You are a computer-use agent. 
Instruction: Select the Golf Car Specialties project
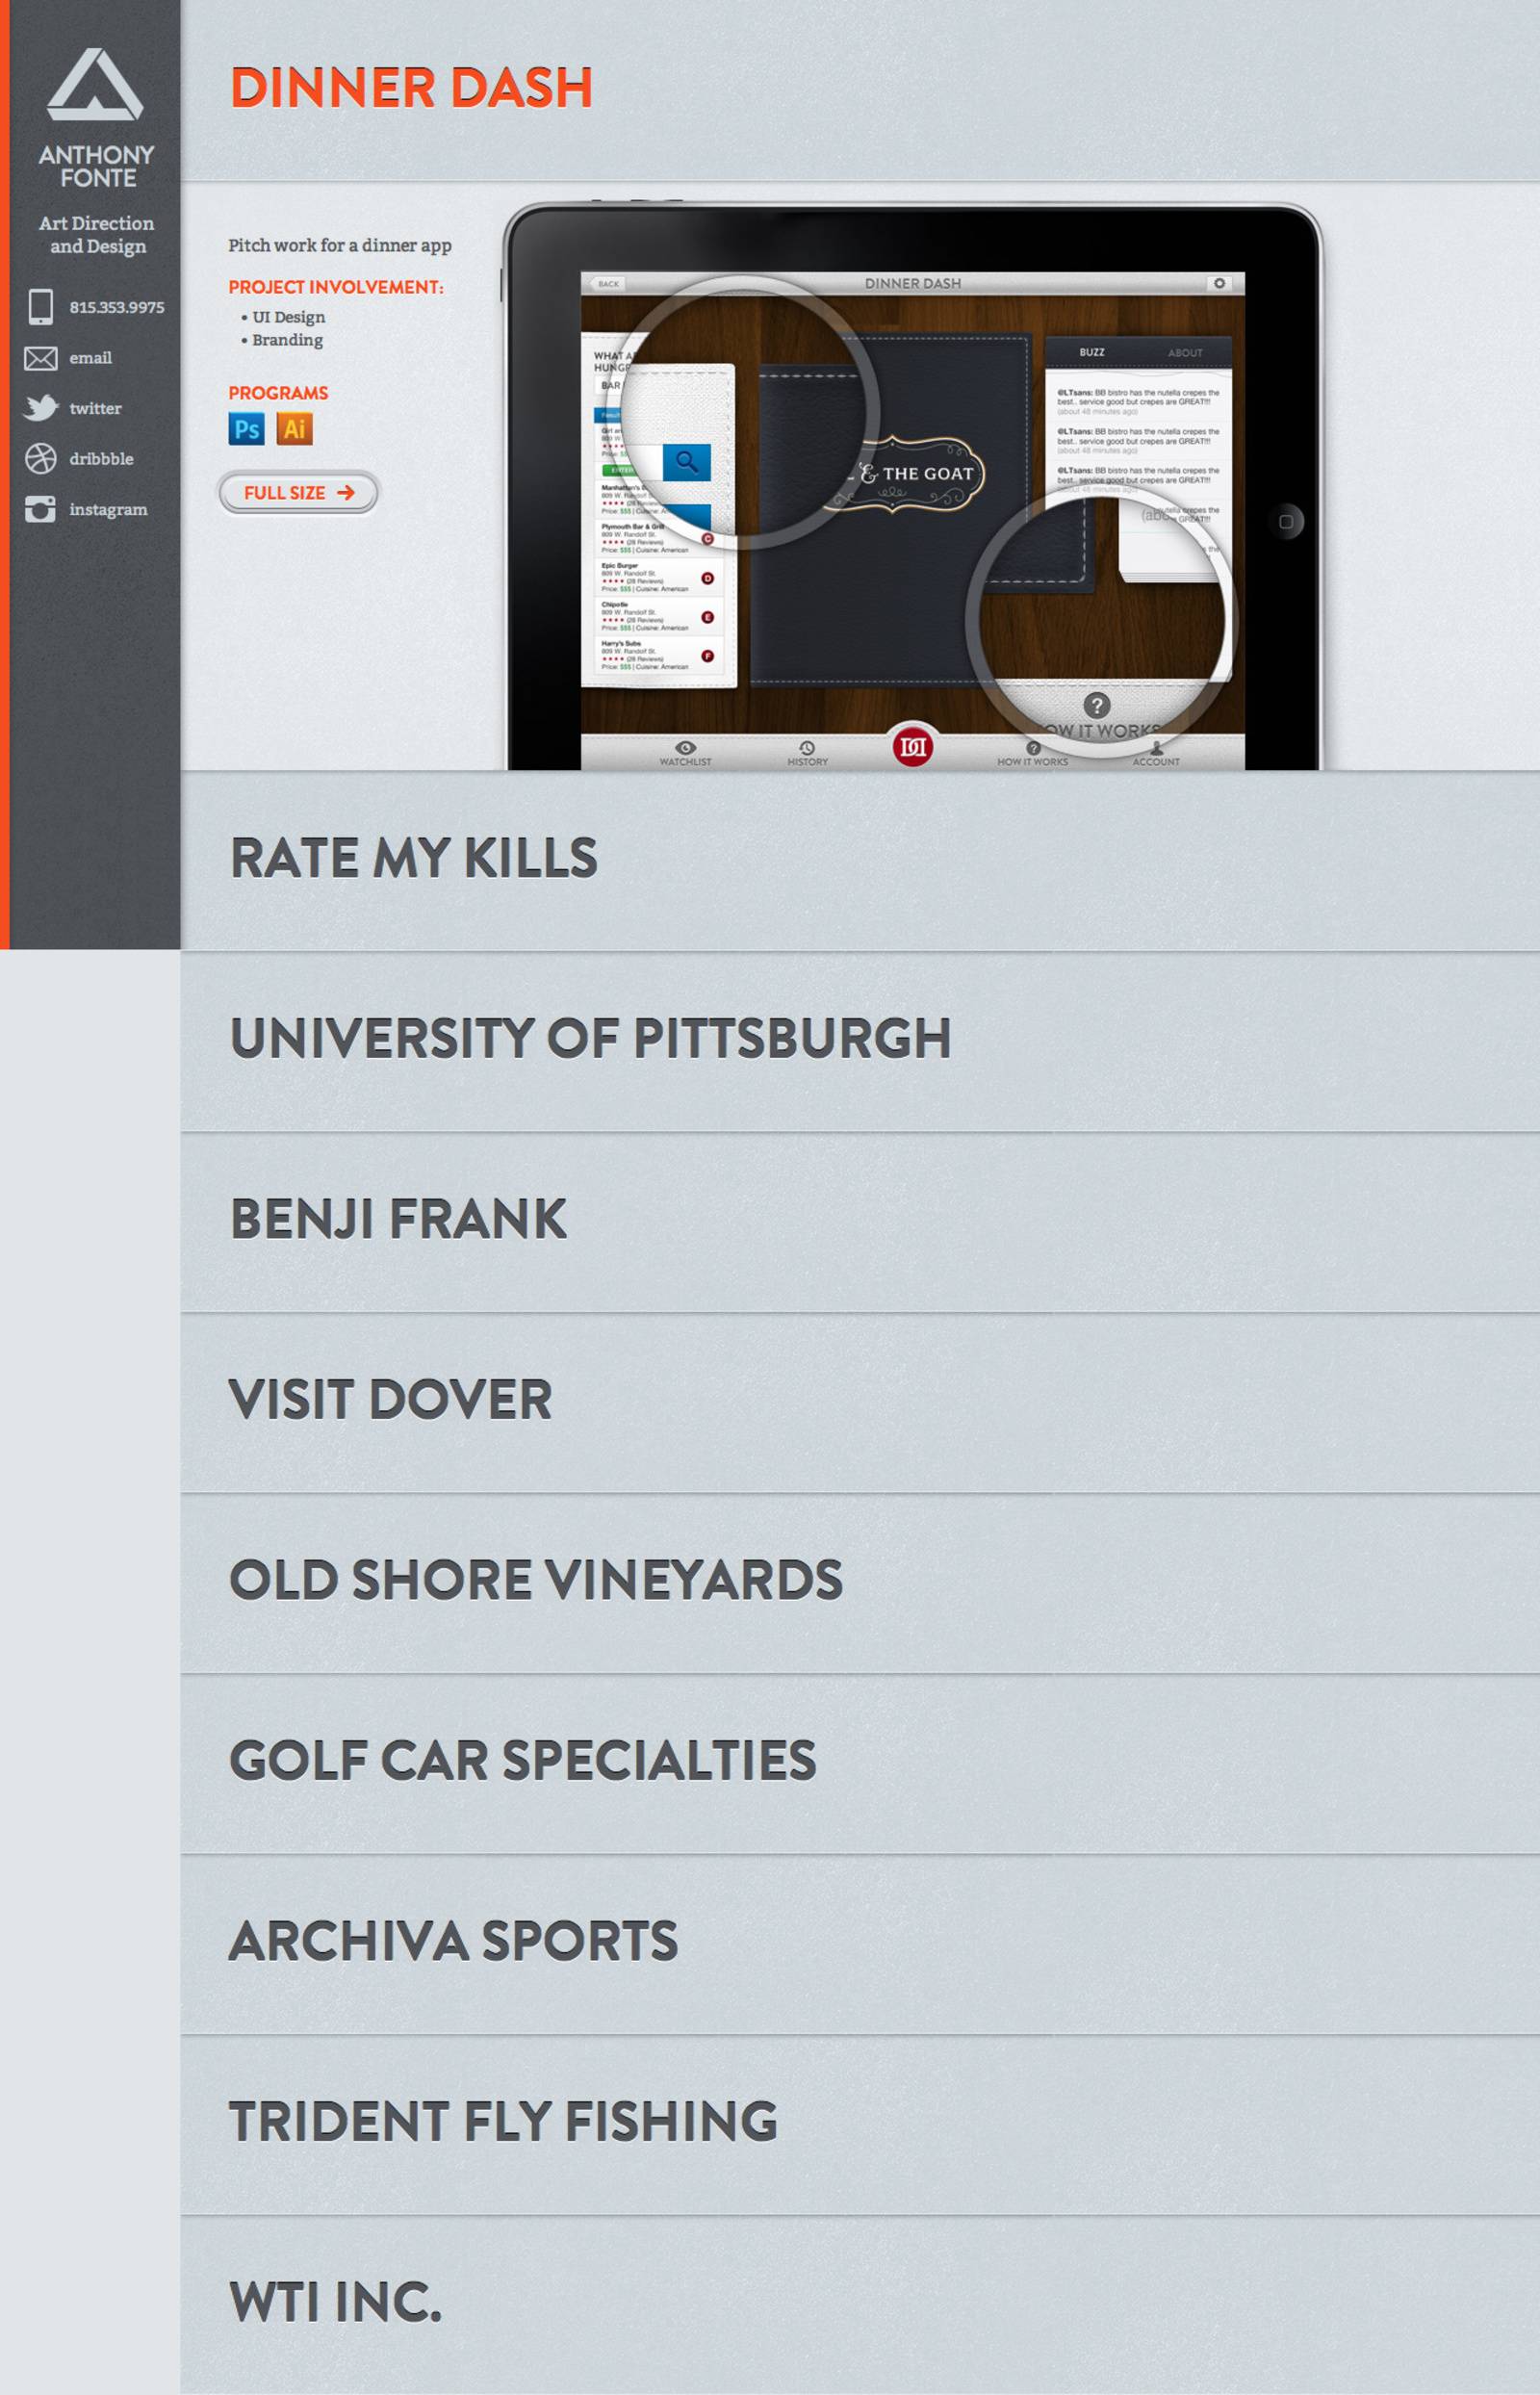(x=522, y=1761)
